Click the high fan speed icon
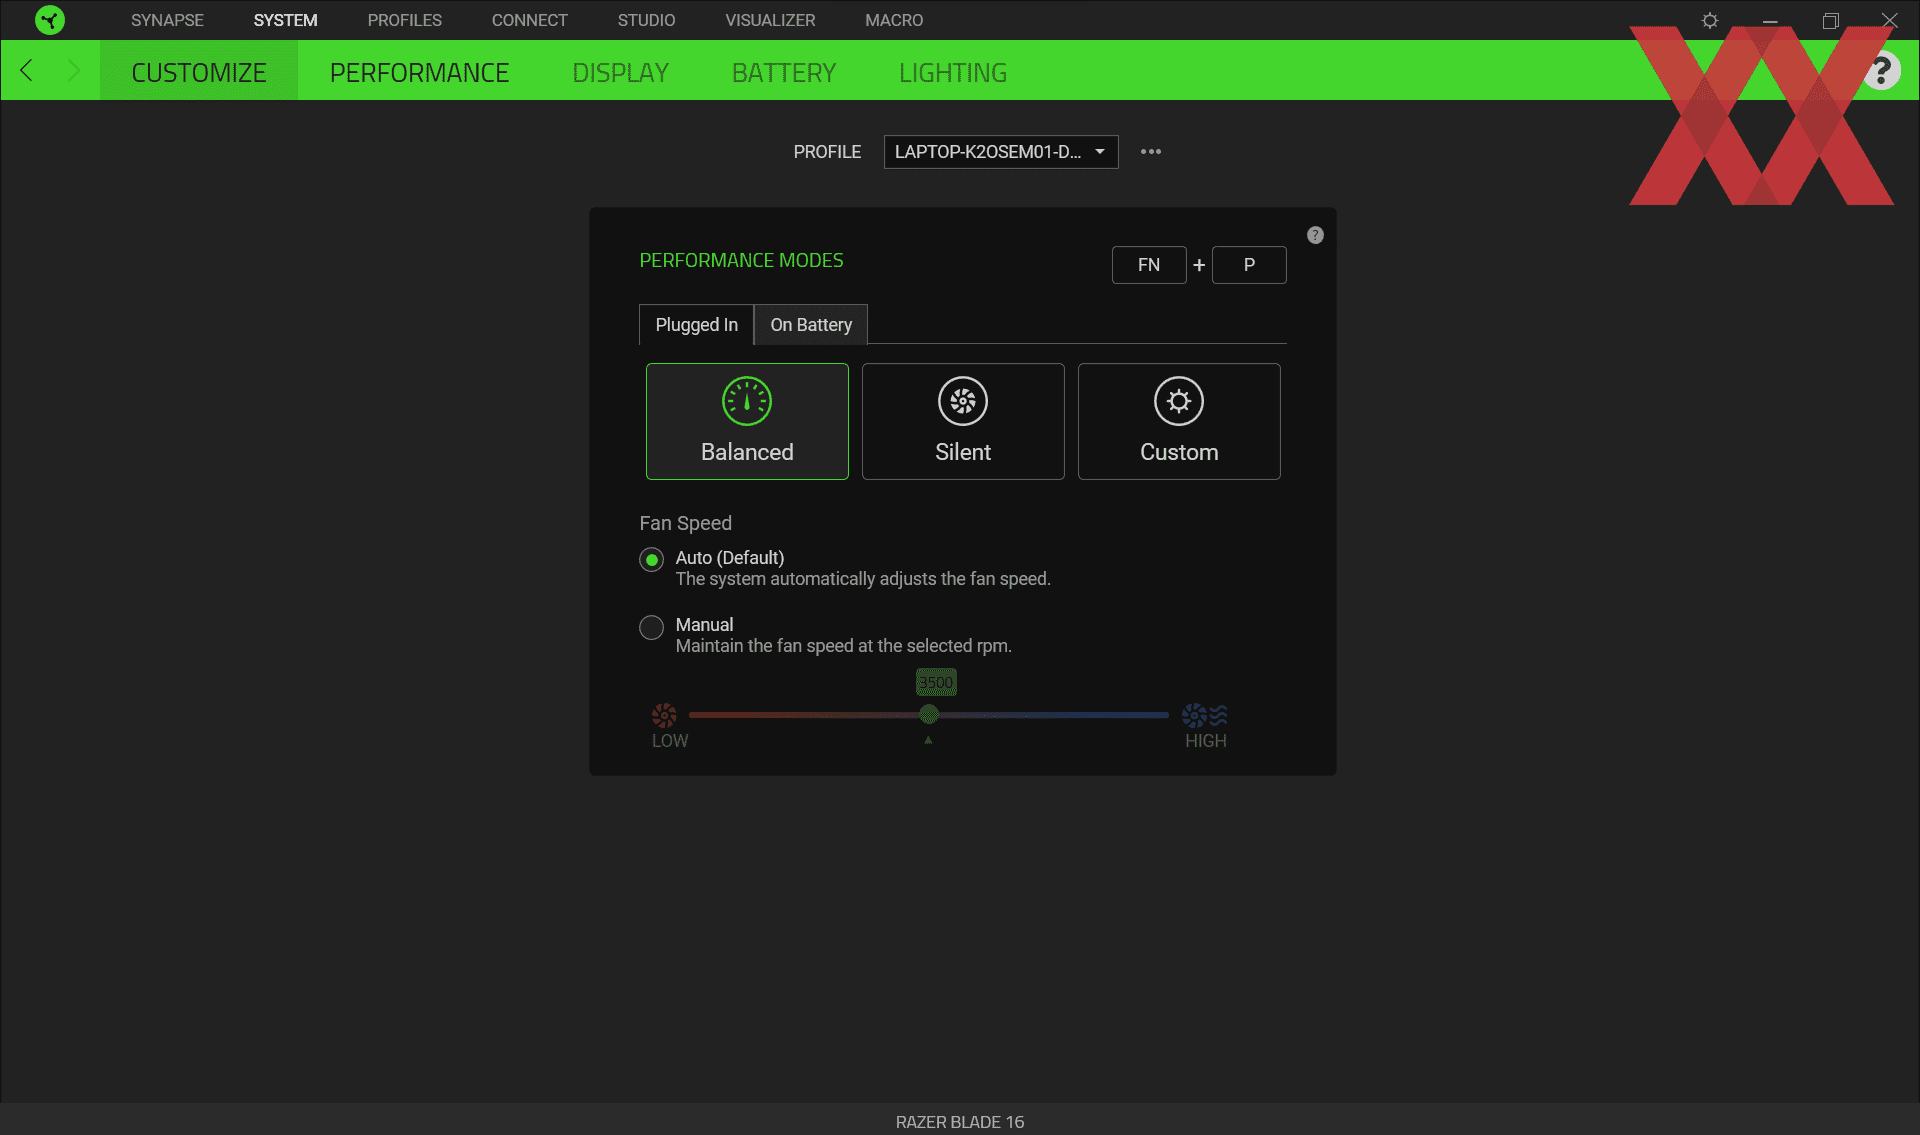1920x1135 pixels. pos(1204,715)
